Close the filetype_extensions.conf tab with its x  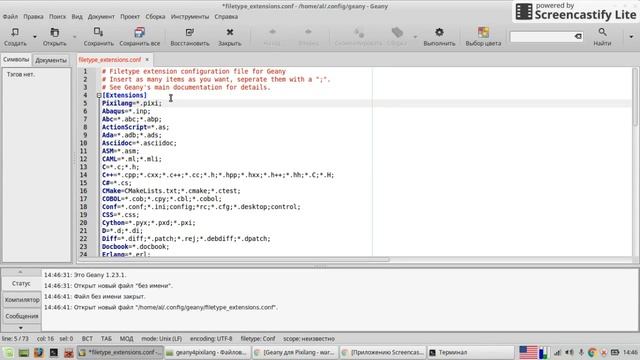coord(147,60)
